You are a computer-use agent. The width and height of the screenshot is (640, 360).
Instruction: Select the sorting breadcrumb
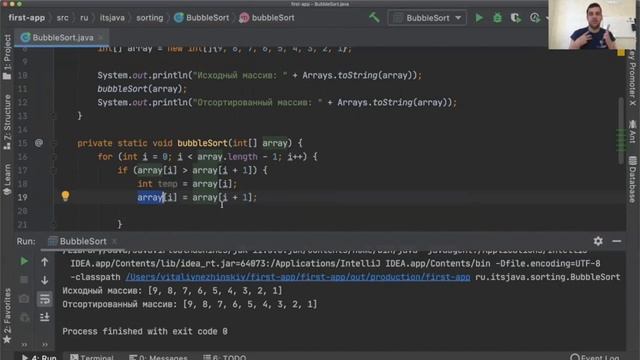[x=149, y=18]
